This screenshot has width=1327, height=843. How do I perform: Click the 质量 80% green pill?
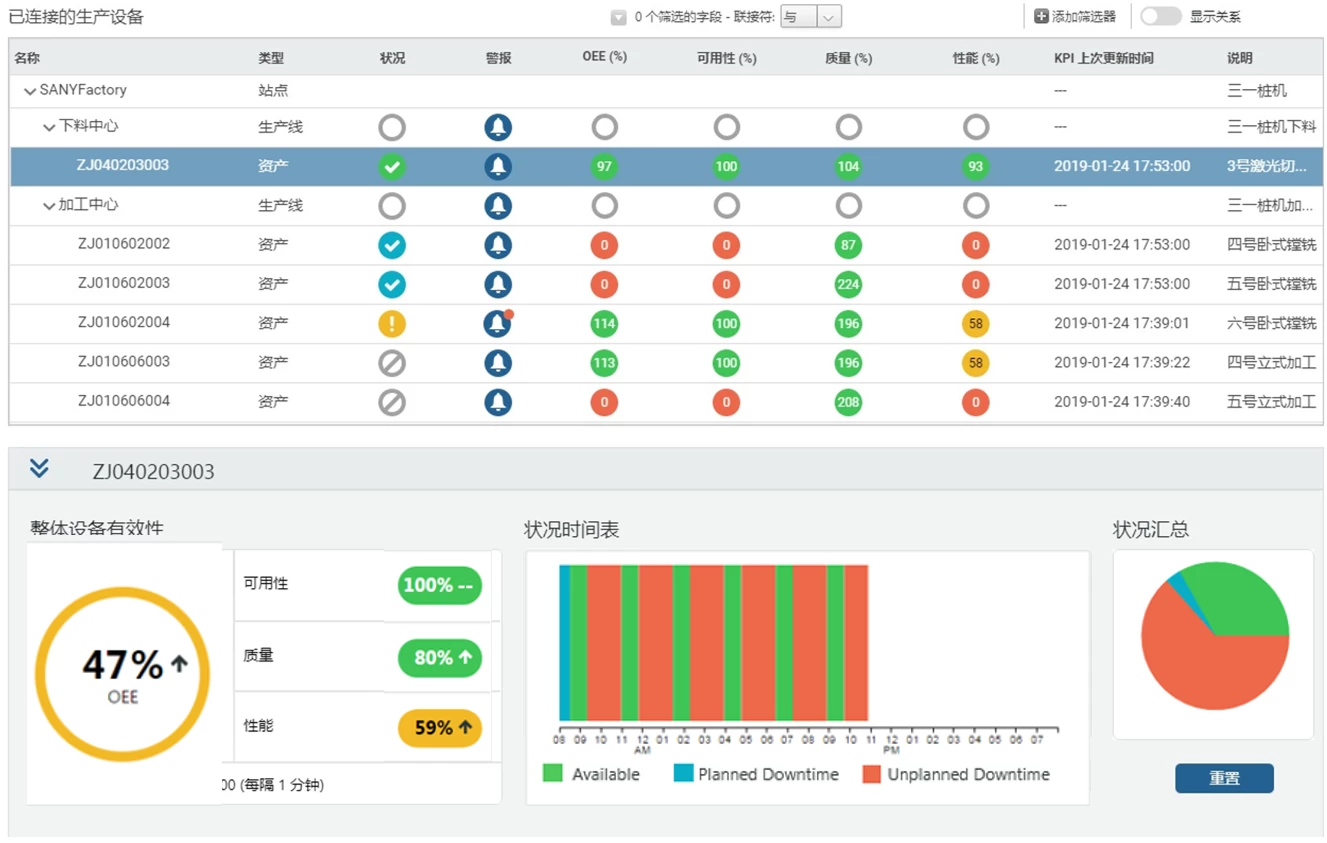[x=440, y=657]
